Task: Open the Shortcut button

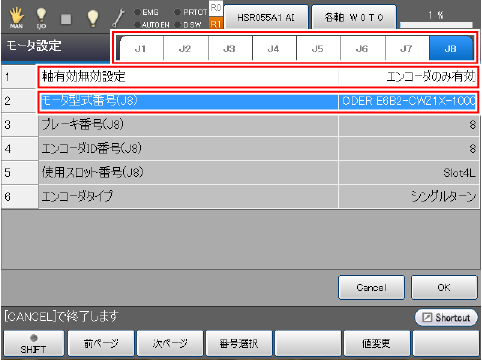Action: point(446,317)
